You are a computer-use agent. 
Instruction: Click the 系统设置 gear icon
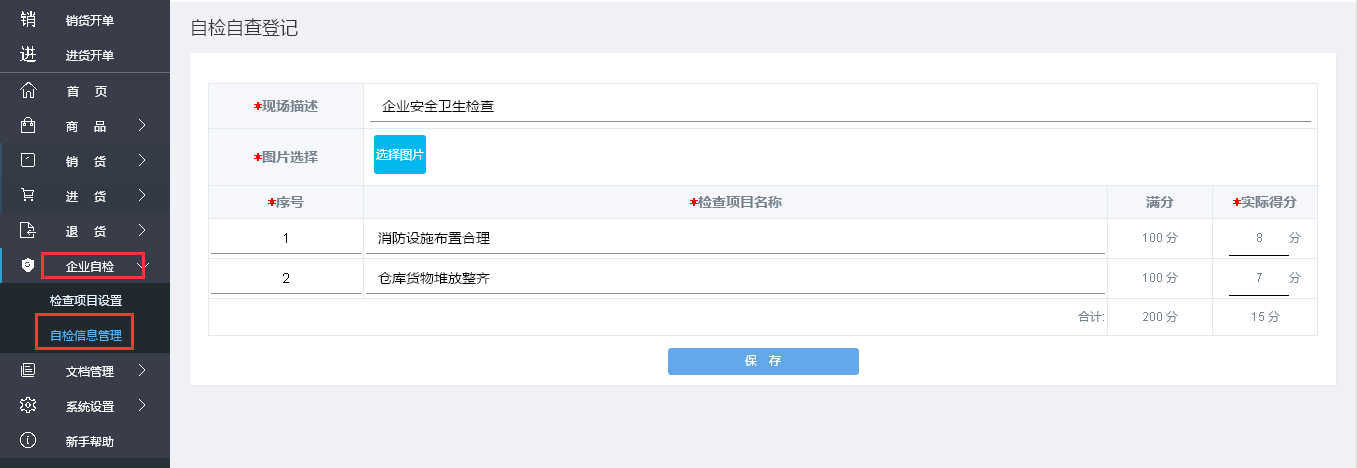[x=28, y=406]
